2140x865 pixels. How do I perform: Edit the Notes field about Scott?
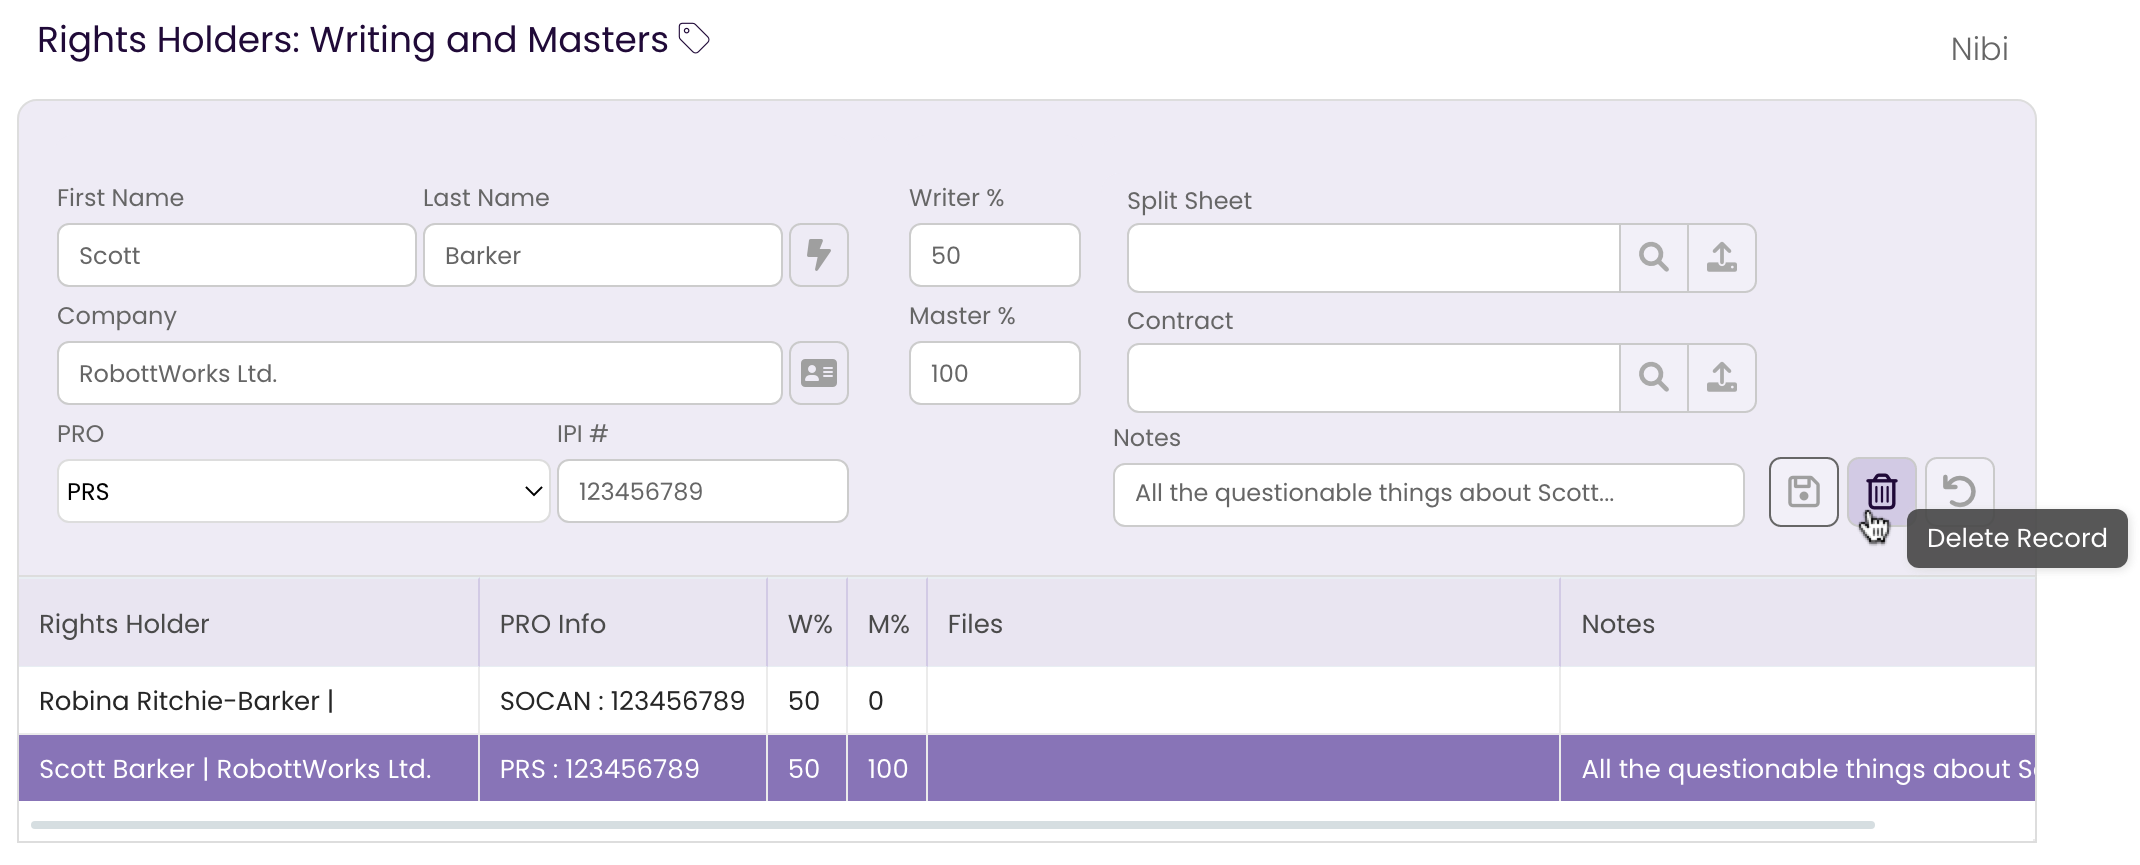coord(1429,495)
